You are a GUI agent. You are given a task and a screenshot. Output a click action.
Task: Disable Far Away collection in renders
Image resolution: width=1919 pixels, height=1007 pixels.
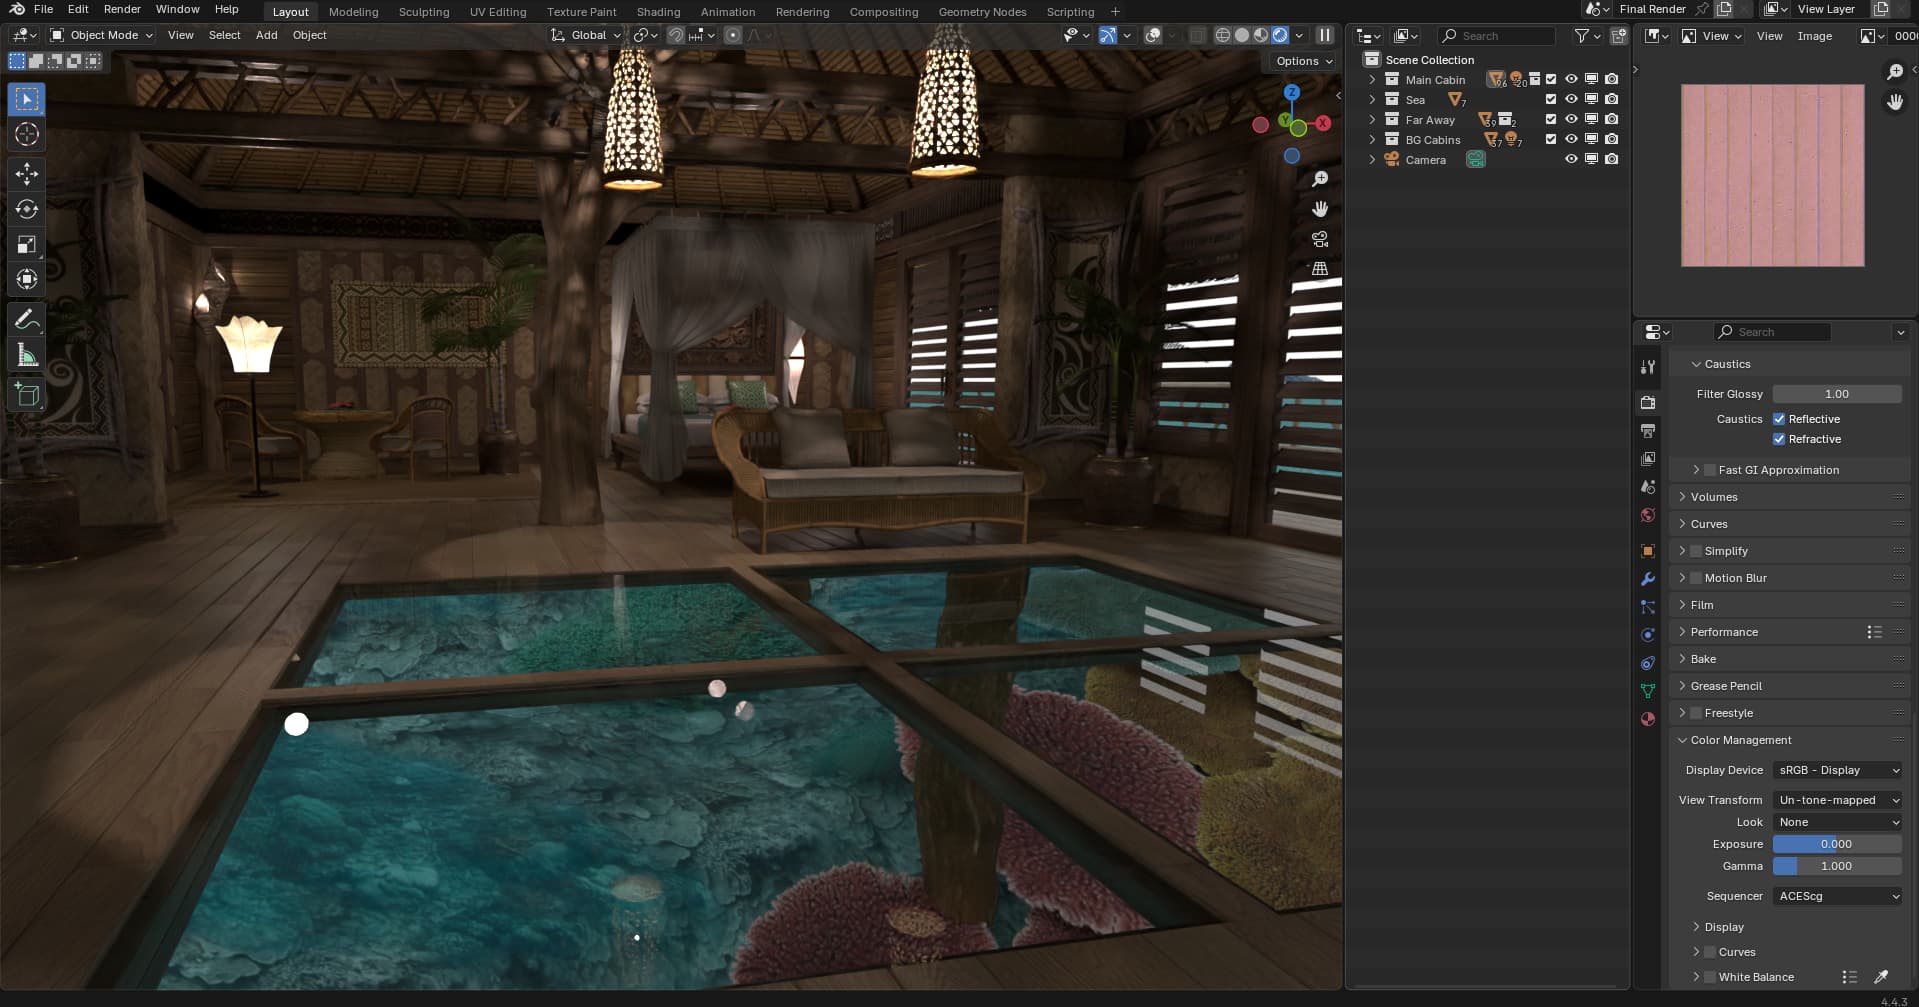(1611, 119)
